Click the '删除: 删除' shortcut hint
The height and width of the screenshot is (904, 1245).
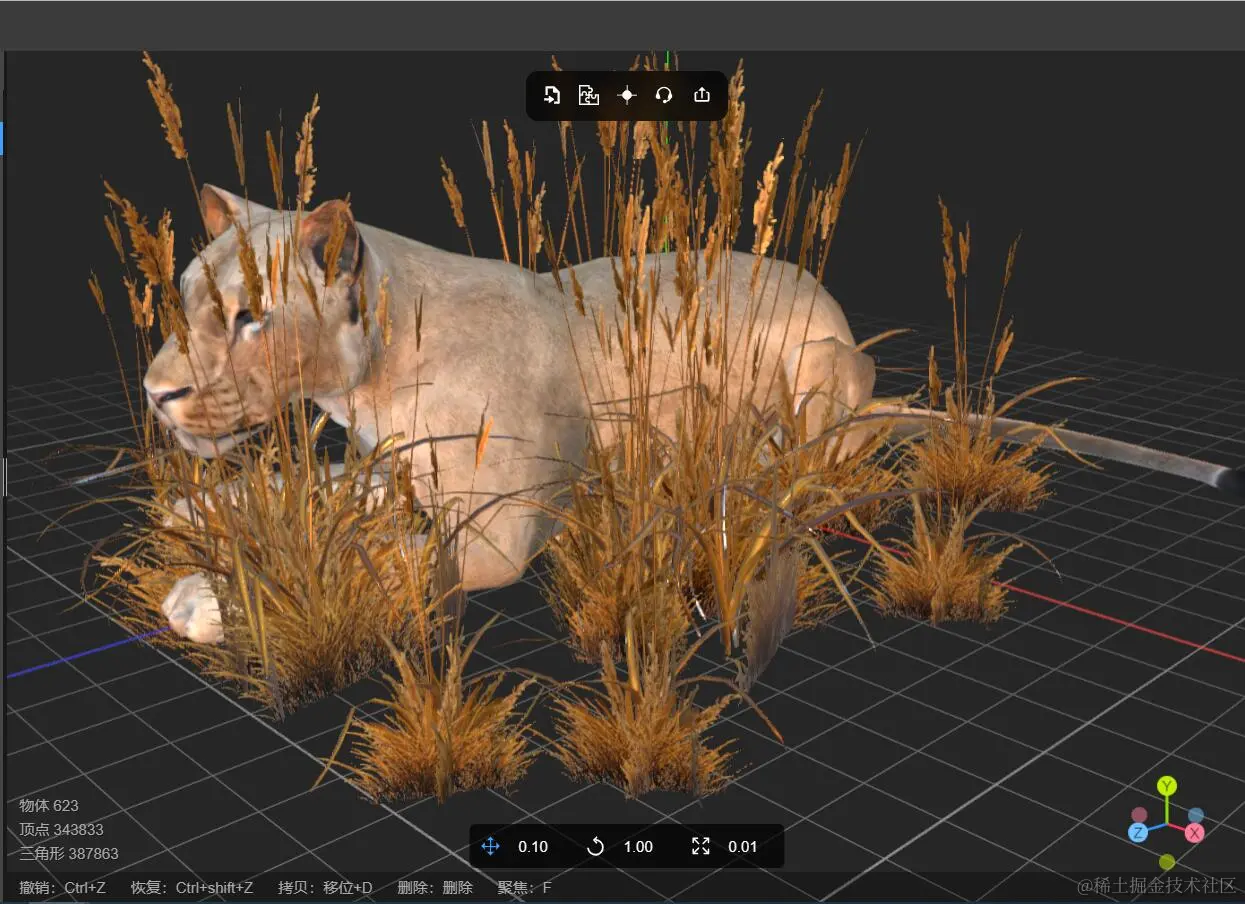coord(435,887)
